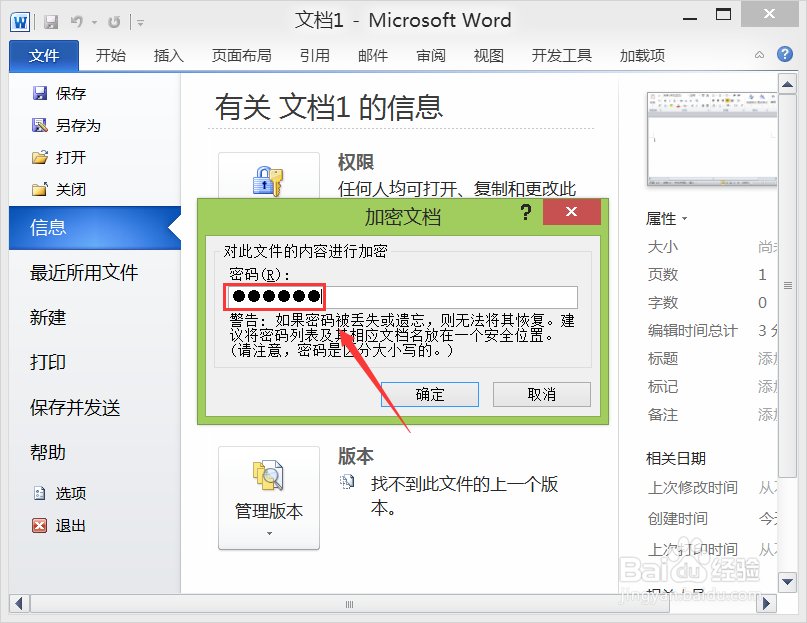807x623 pixels.
Task: Click the help question mark in 加密文档 dialog
Action: pyautogui.click(x=525, y=212)
